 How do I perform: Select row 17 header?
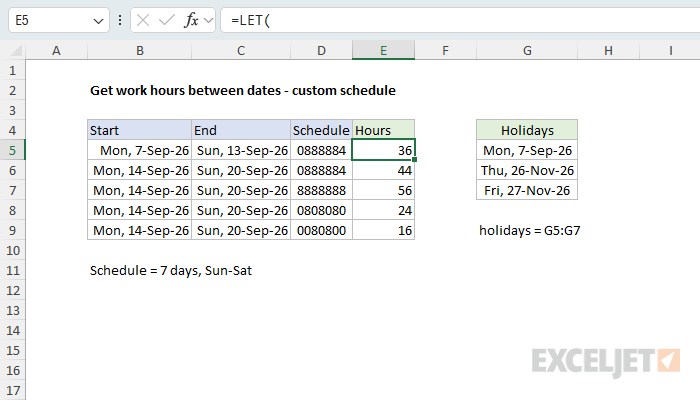click(12, 391)
